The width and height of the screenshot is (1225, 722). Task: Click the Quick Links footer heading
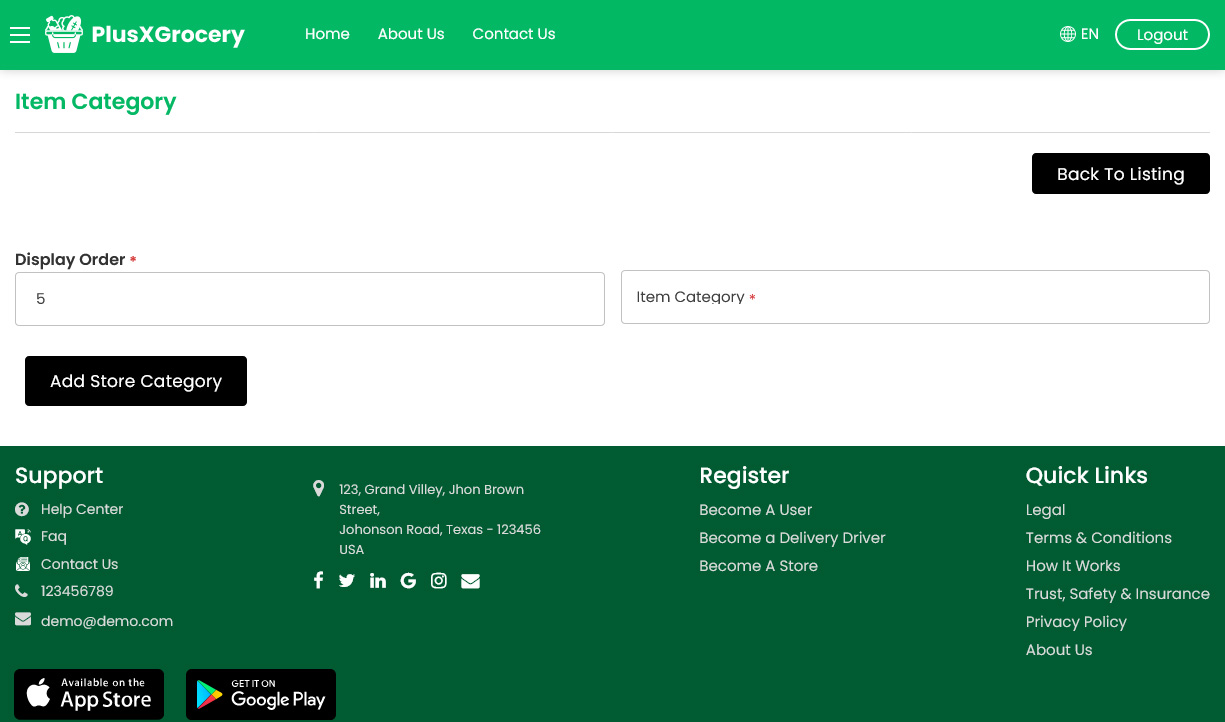[1087, 476]
